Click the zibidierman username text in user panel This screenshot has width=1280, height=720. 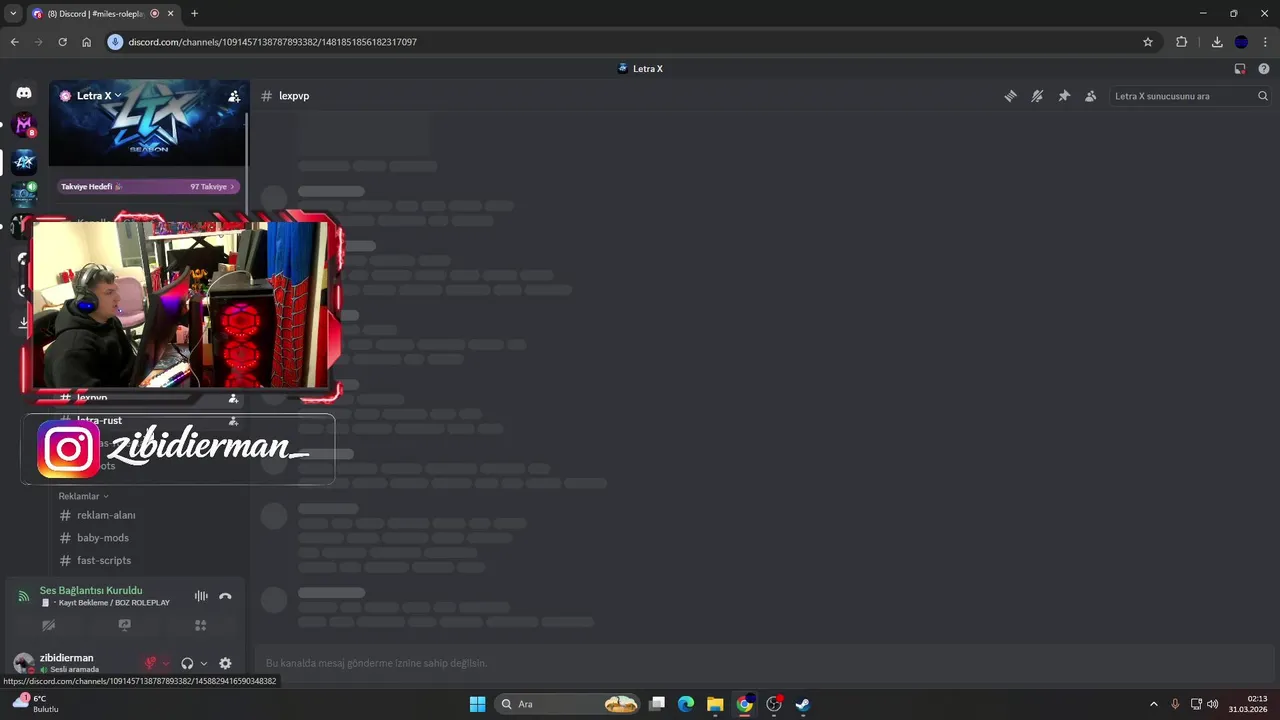66,658
